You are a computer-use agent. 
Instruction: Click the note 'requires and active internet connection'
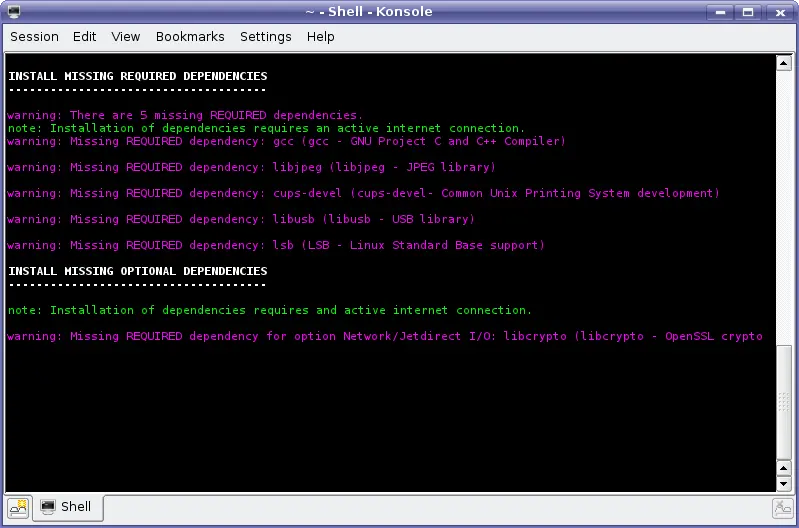tap(270, 310)
